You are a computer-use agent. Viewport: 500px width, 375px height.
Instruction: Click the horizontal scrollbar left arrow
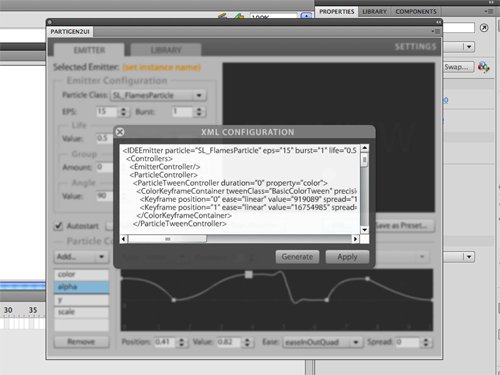click(124, 239)
